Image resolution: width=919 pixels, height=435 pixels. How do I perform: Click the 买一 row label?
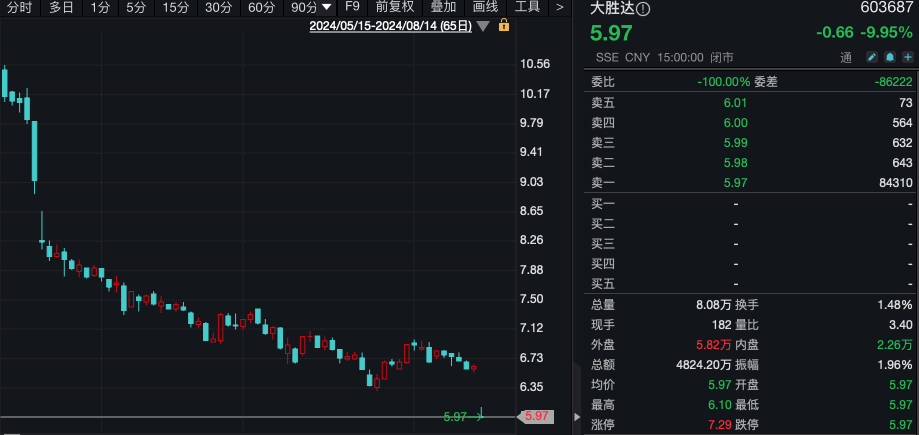[603, 203]
